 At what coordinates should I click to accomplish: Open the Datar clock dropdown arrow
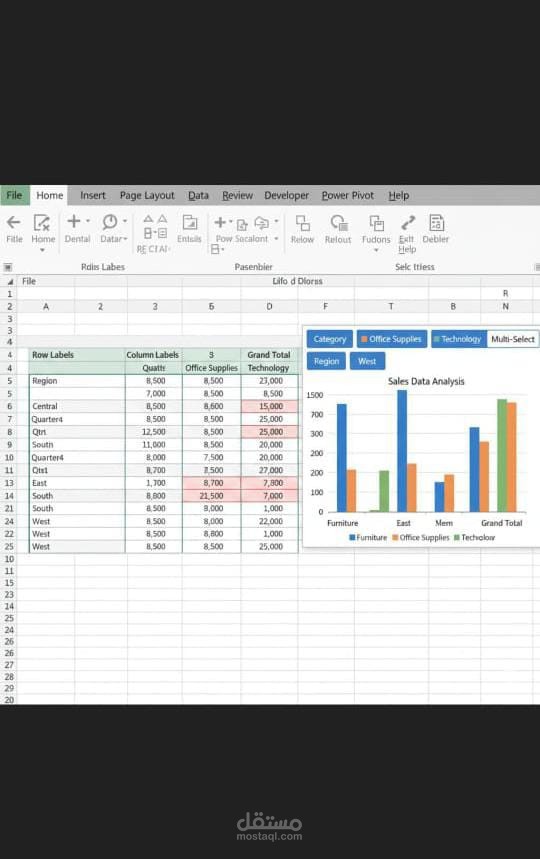(x=125, y=221)
